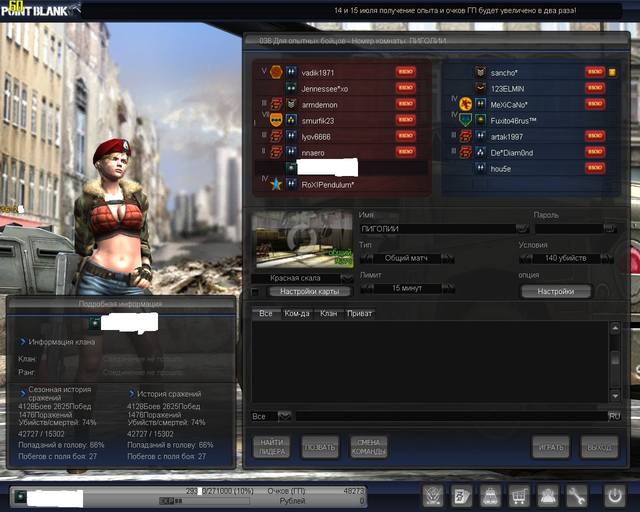Click the Позвать button
640x512 pixels.
(x=320, y=447)
